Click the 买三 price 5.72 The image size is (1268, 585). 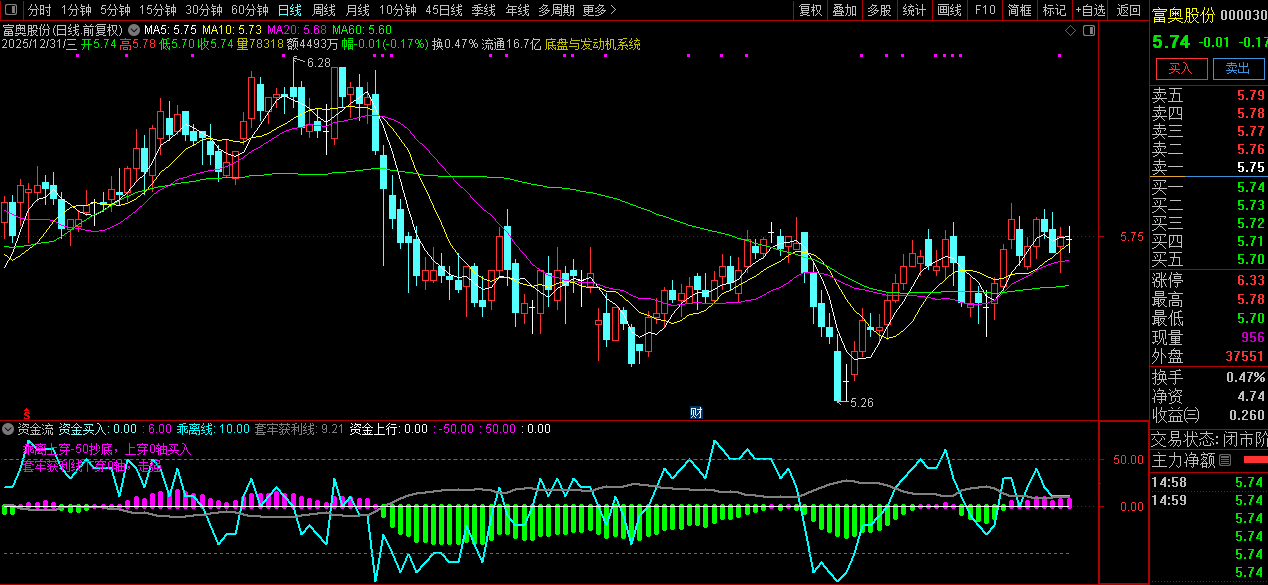click(x=1250, y=223)
